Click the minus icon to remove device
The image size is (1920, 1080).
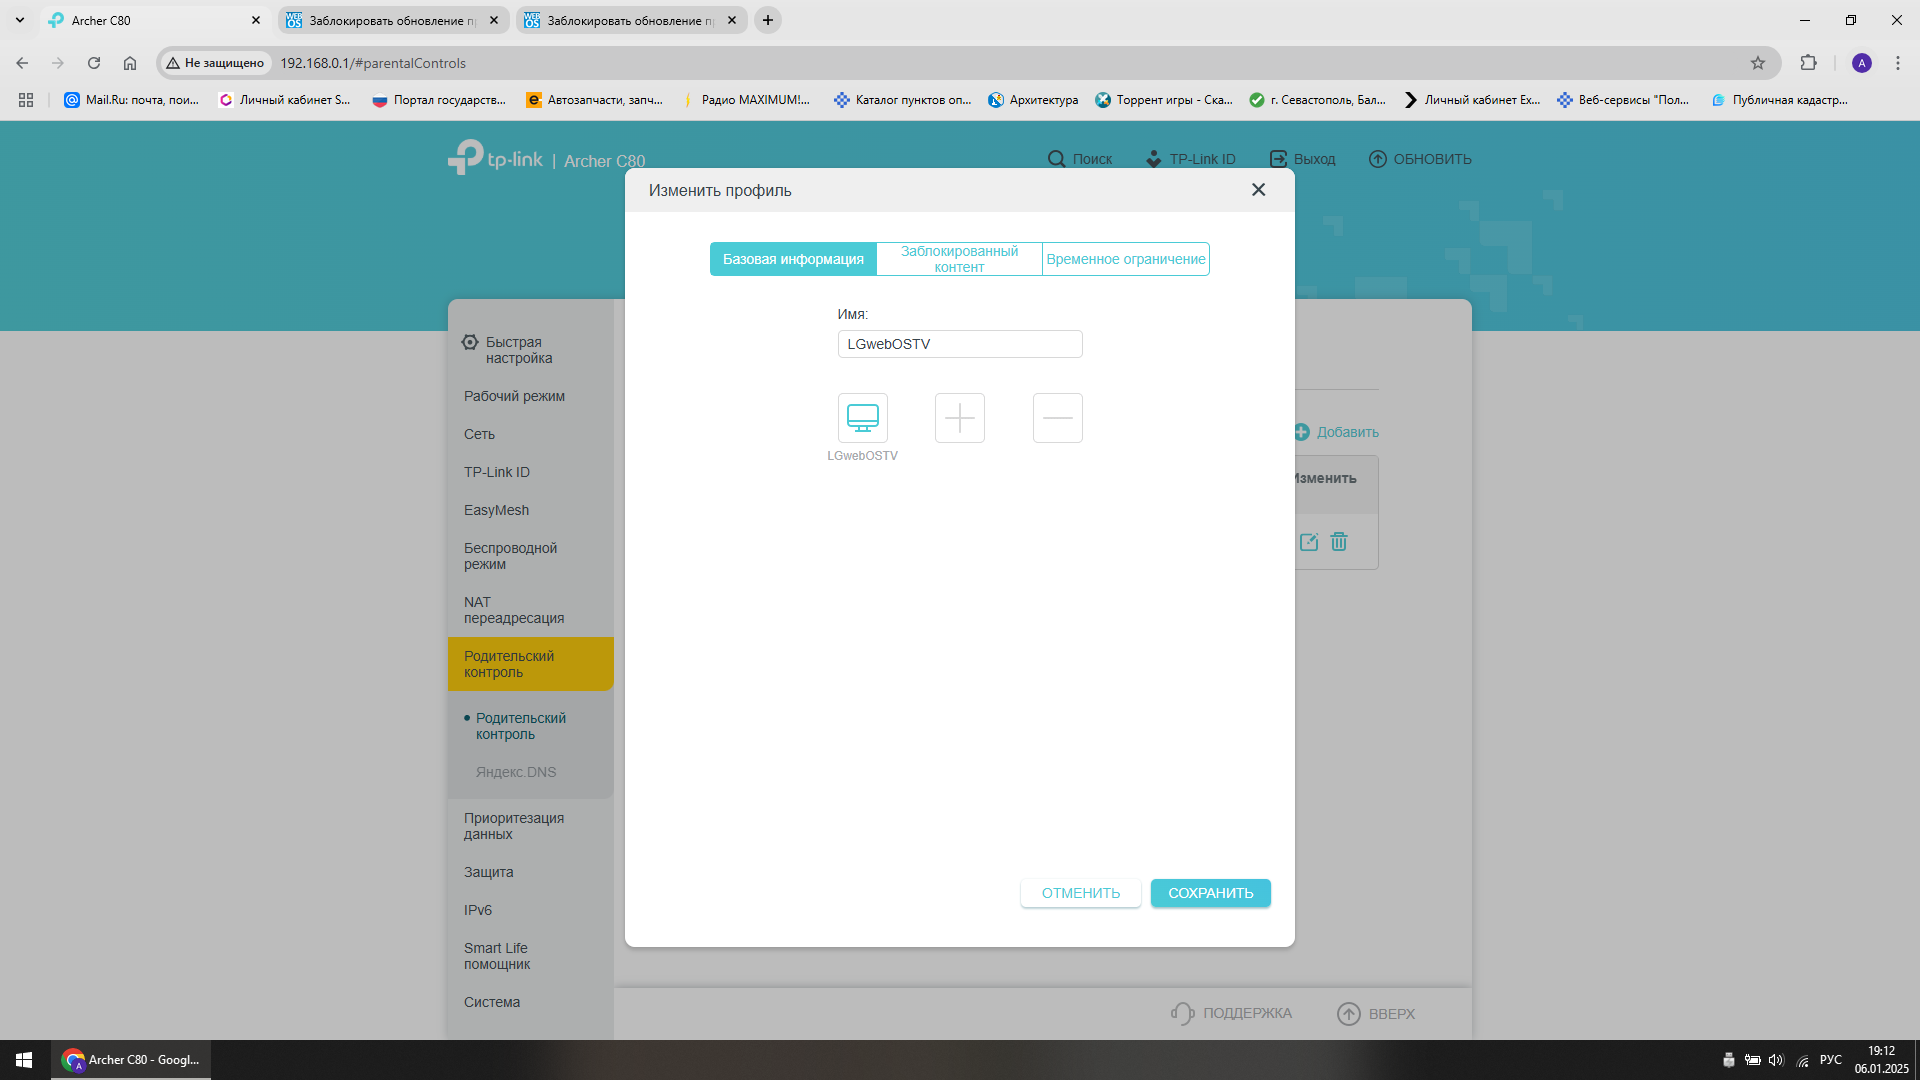1057,417
